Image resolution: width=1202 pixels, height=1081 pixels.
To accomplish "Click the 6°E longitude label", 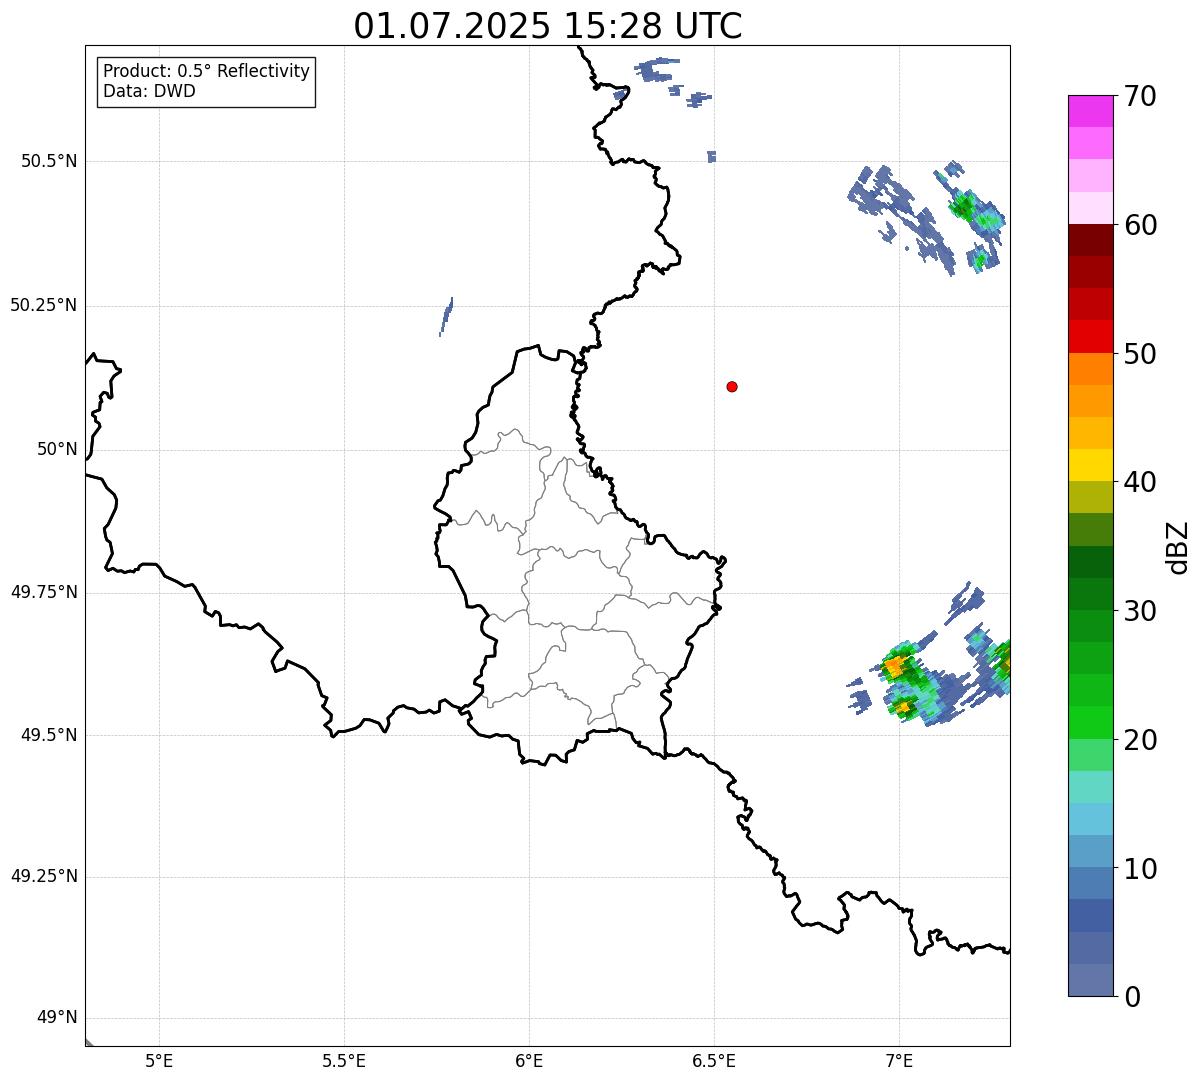I will (529, 1060).
